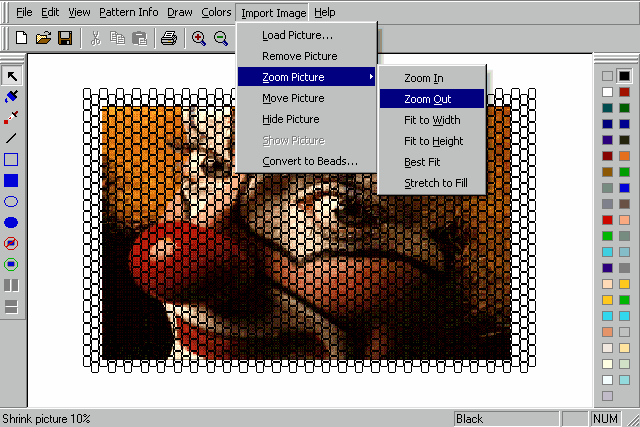Viewport: 640px width, 427px height.
Task: Open the File menu
Action: coord(24,13)
